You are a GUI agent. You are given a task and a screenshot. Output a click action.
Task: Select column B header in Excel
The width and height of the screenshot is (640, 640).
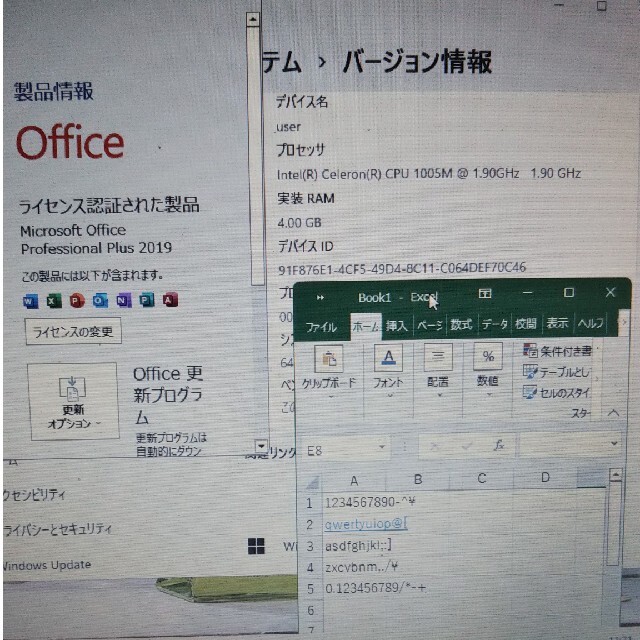tap(418, 479)
